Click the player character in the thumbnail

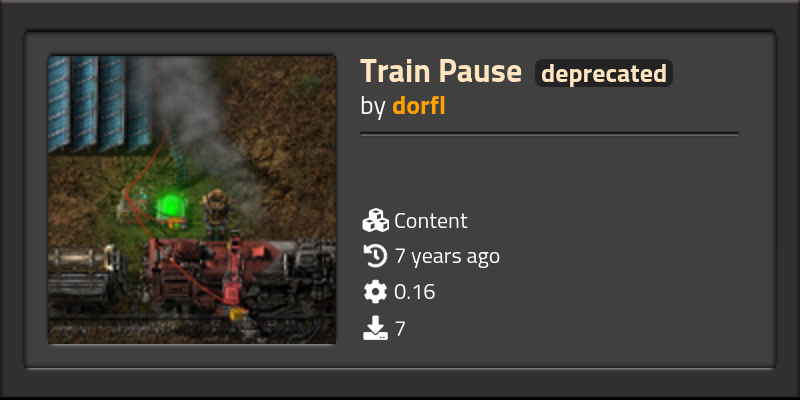(x=217, y=214)
